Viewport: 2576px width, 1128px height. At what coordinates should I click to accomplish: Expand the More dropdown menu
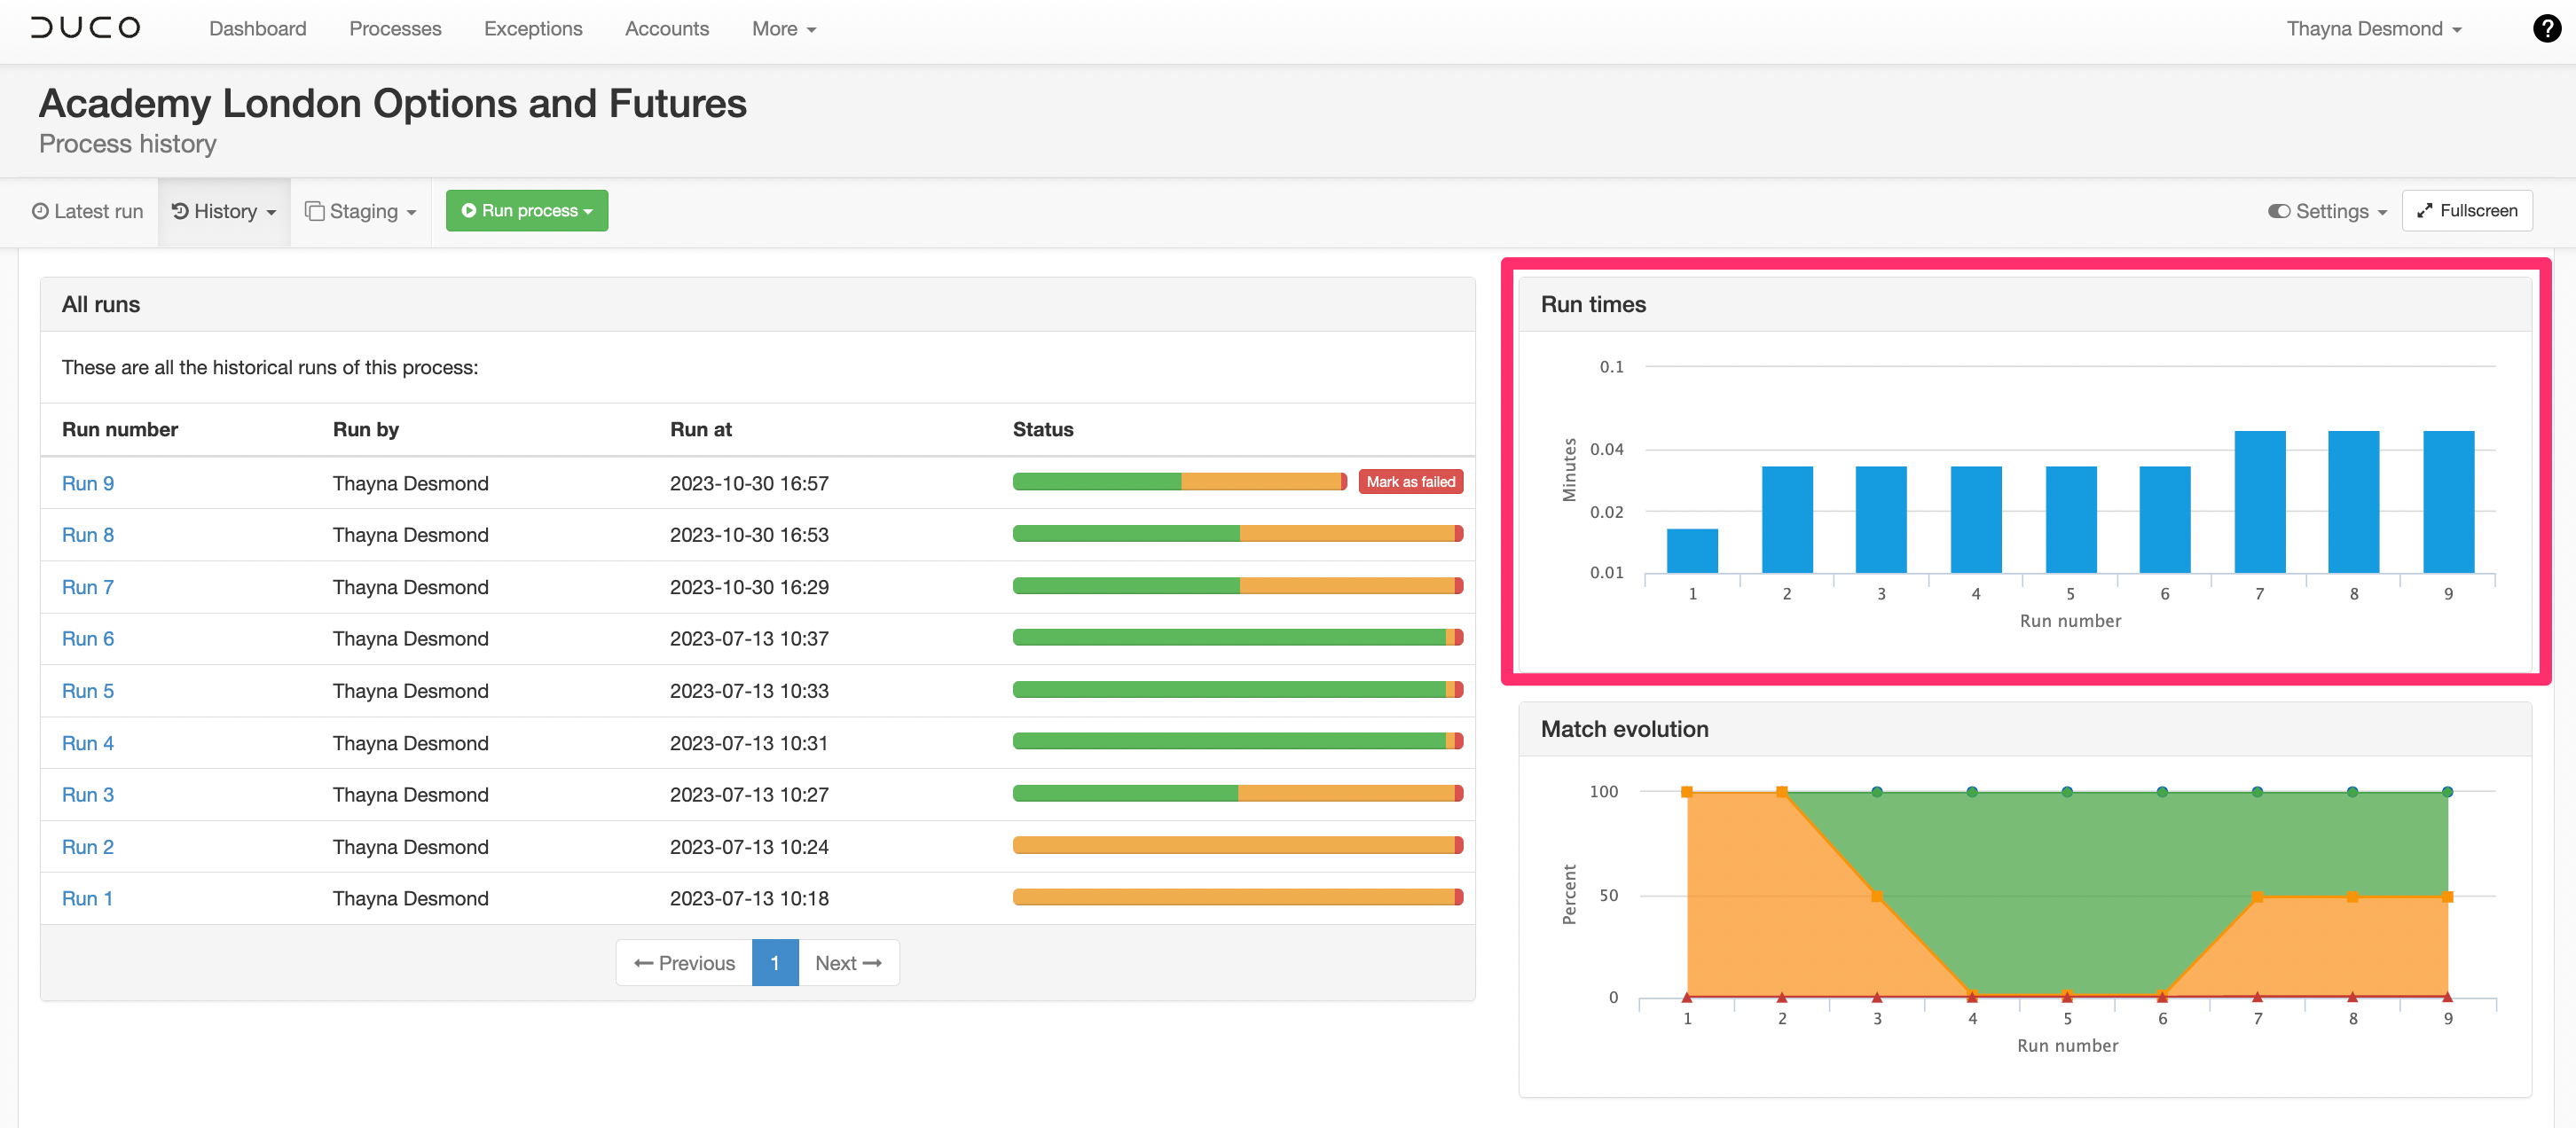(784, 28)
